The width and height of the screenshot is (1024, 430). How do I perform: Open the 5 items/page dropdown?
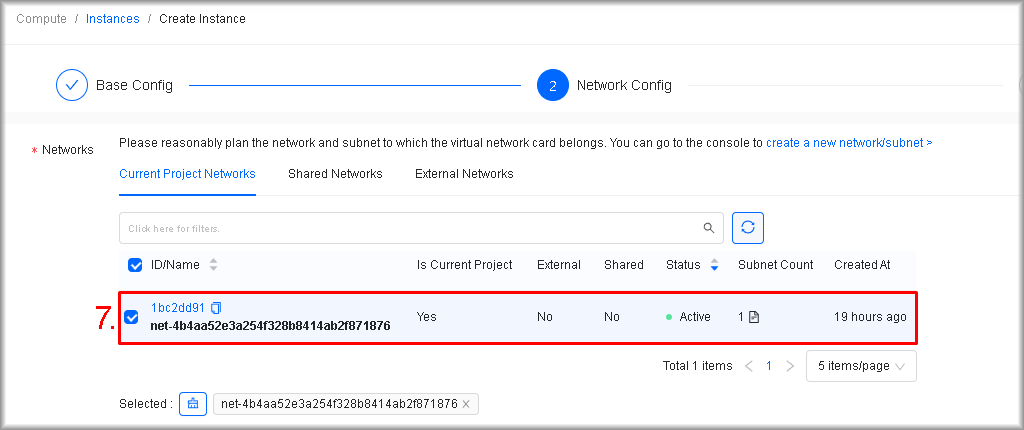860,366
